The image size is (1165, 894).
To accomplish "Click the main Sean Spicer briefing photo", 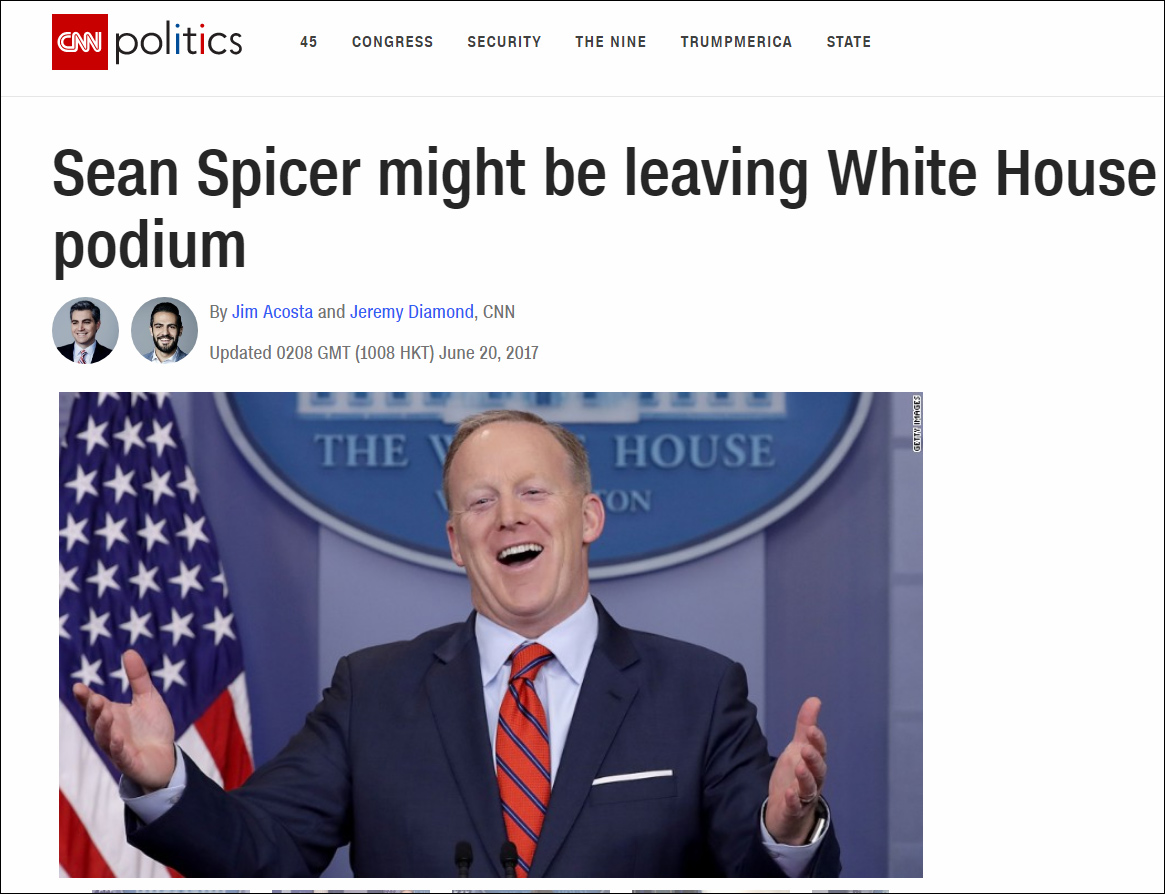I will click(490, 635).
